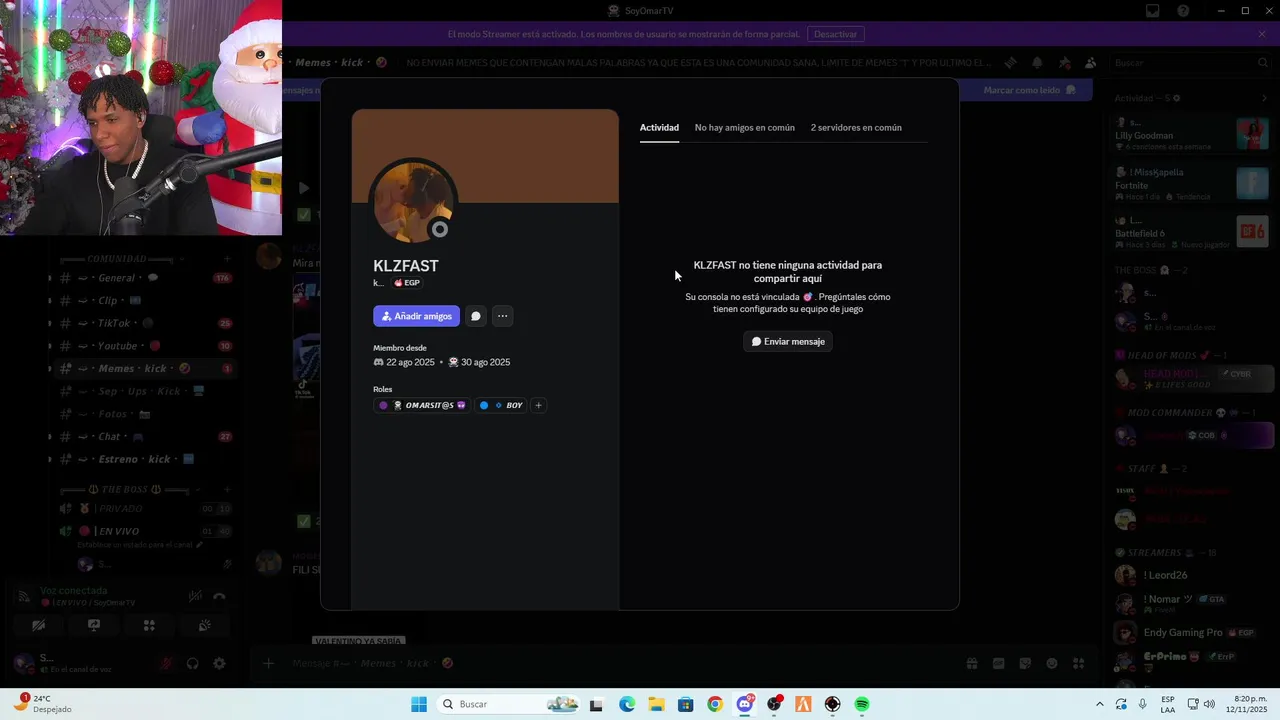The image size is (1280, 720).
Task: Open the Help question mark icon
Action: click(1184, 11)
